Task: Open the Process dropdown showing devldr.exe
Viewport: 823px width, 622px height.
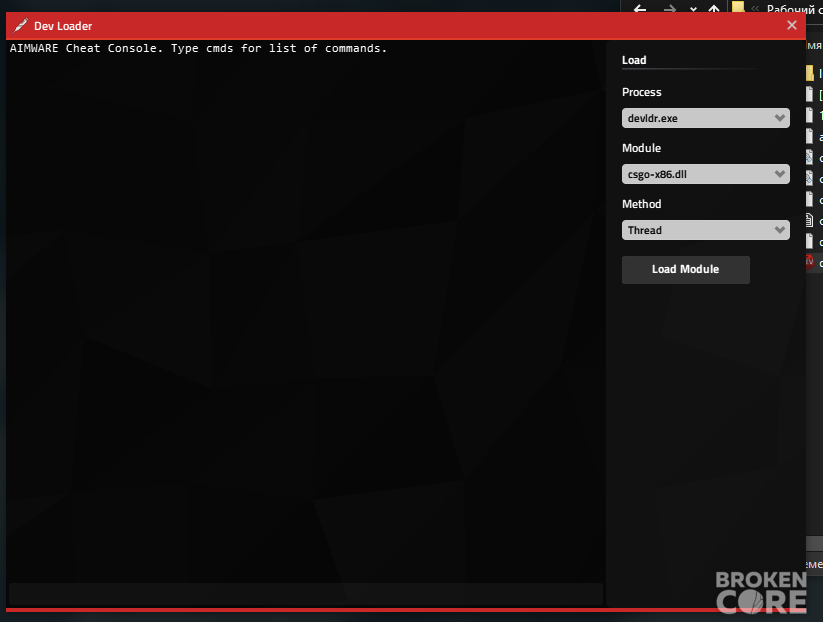Action: tap(705, 118)
